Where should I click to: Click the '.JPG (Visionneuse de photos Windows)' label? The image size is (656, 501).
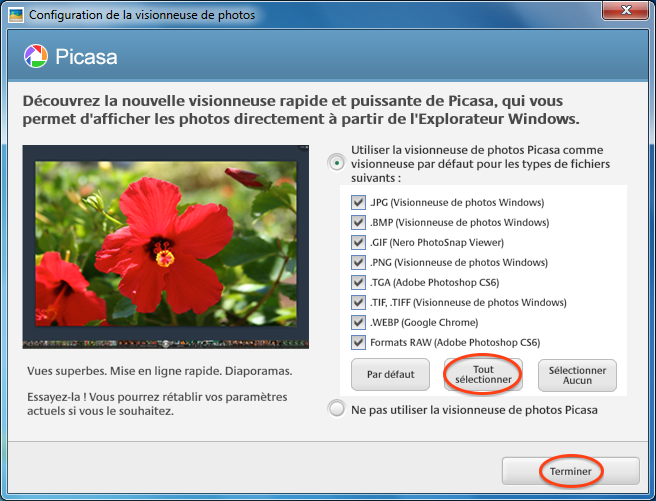click(457, 202)
